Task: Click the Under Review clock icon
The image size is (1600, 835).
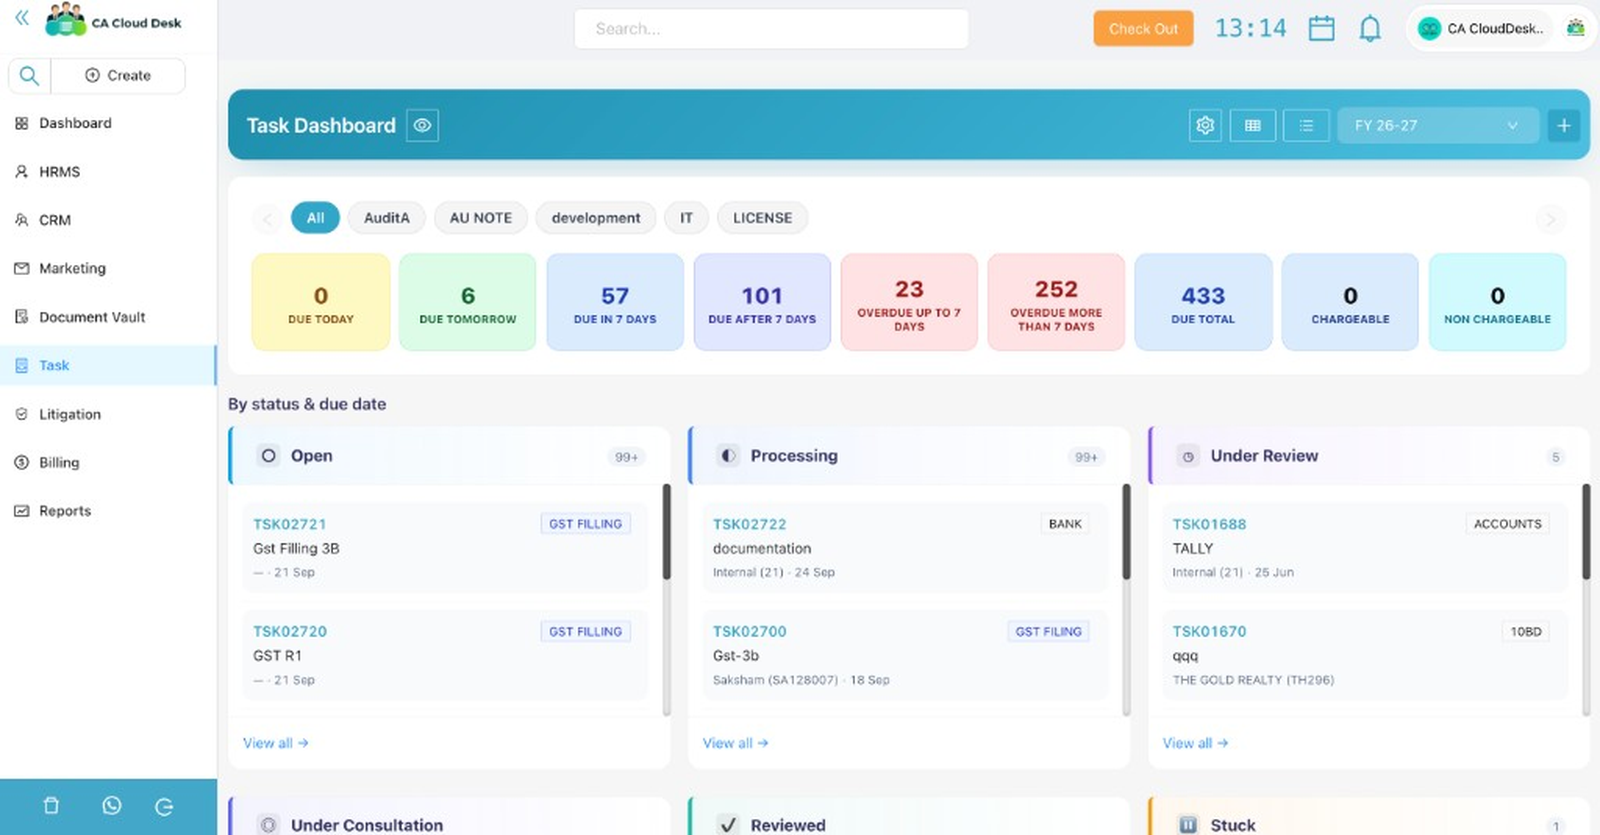Action: click(1188, 456)
